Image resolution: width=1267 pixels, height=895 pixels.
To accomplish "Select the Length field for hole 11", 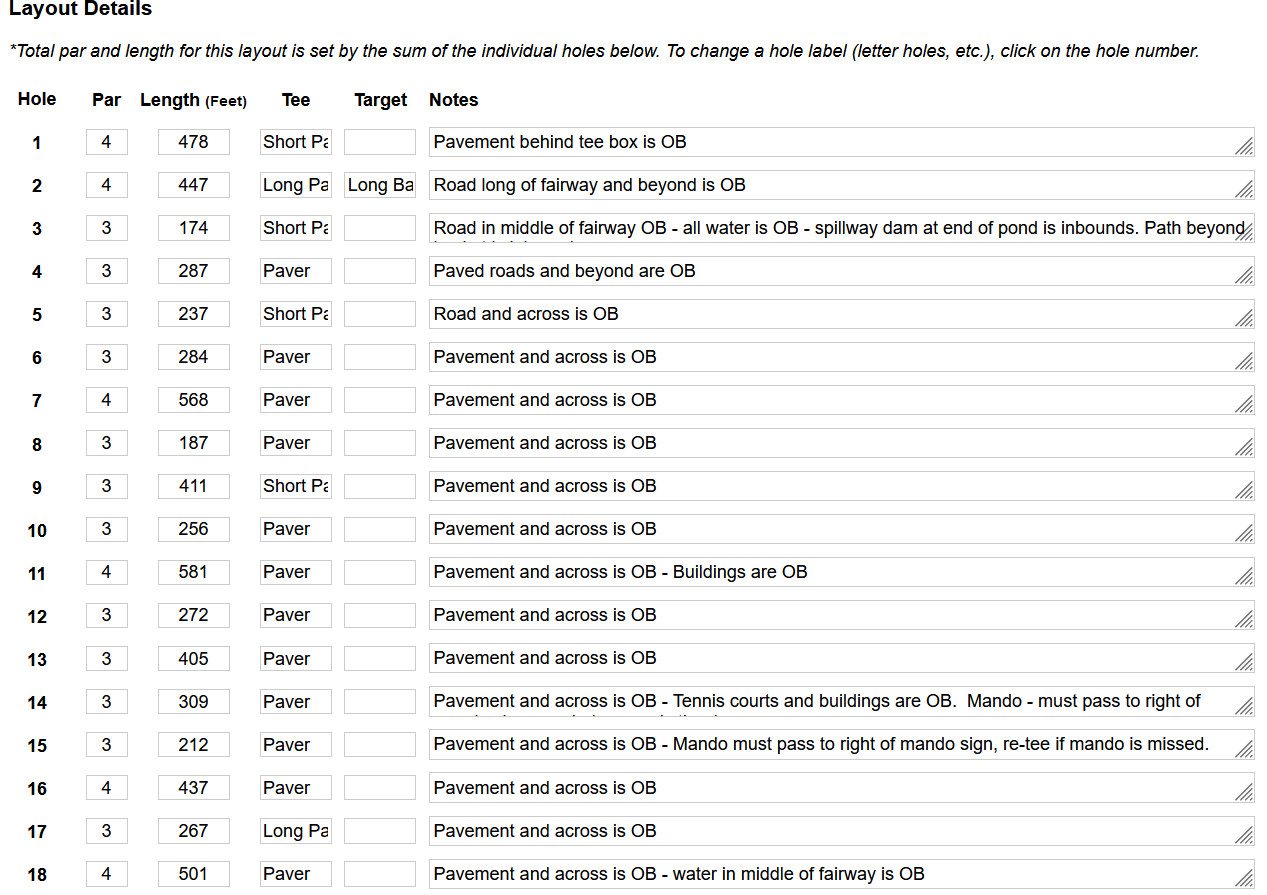I will pos(193,572).
